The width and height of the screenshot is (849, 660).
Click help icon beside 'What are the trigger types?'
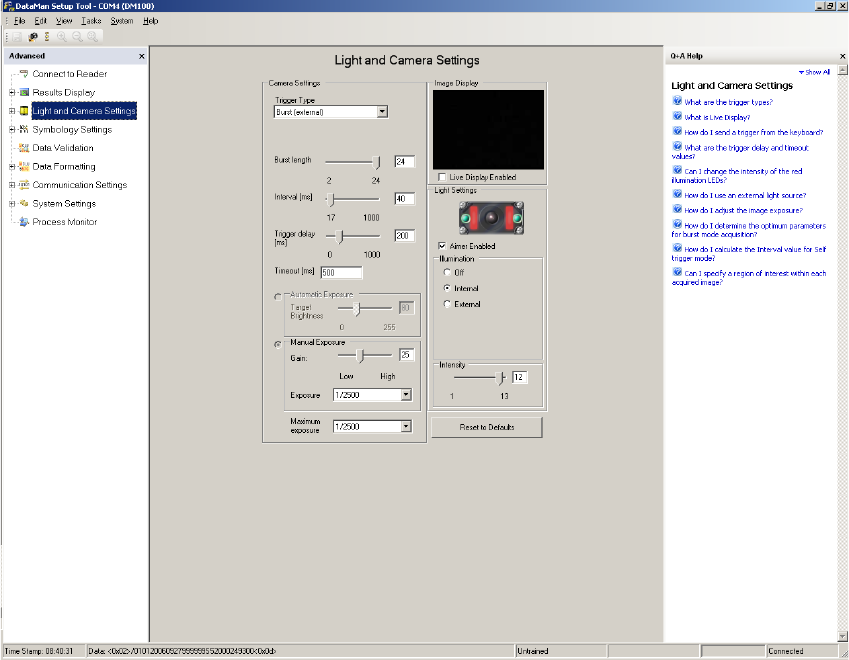[677, 101]
